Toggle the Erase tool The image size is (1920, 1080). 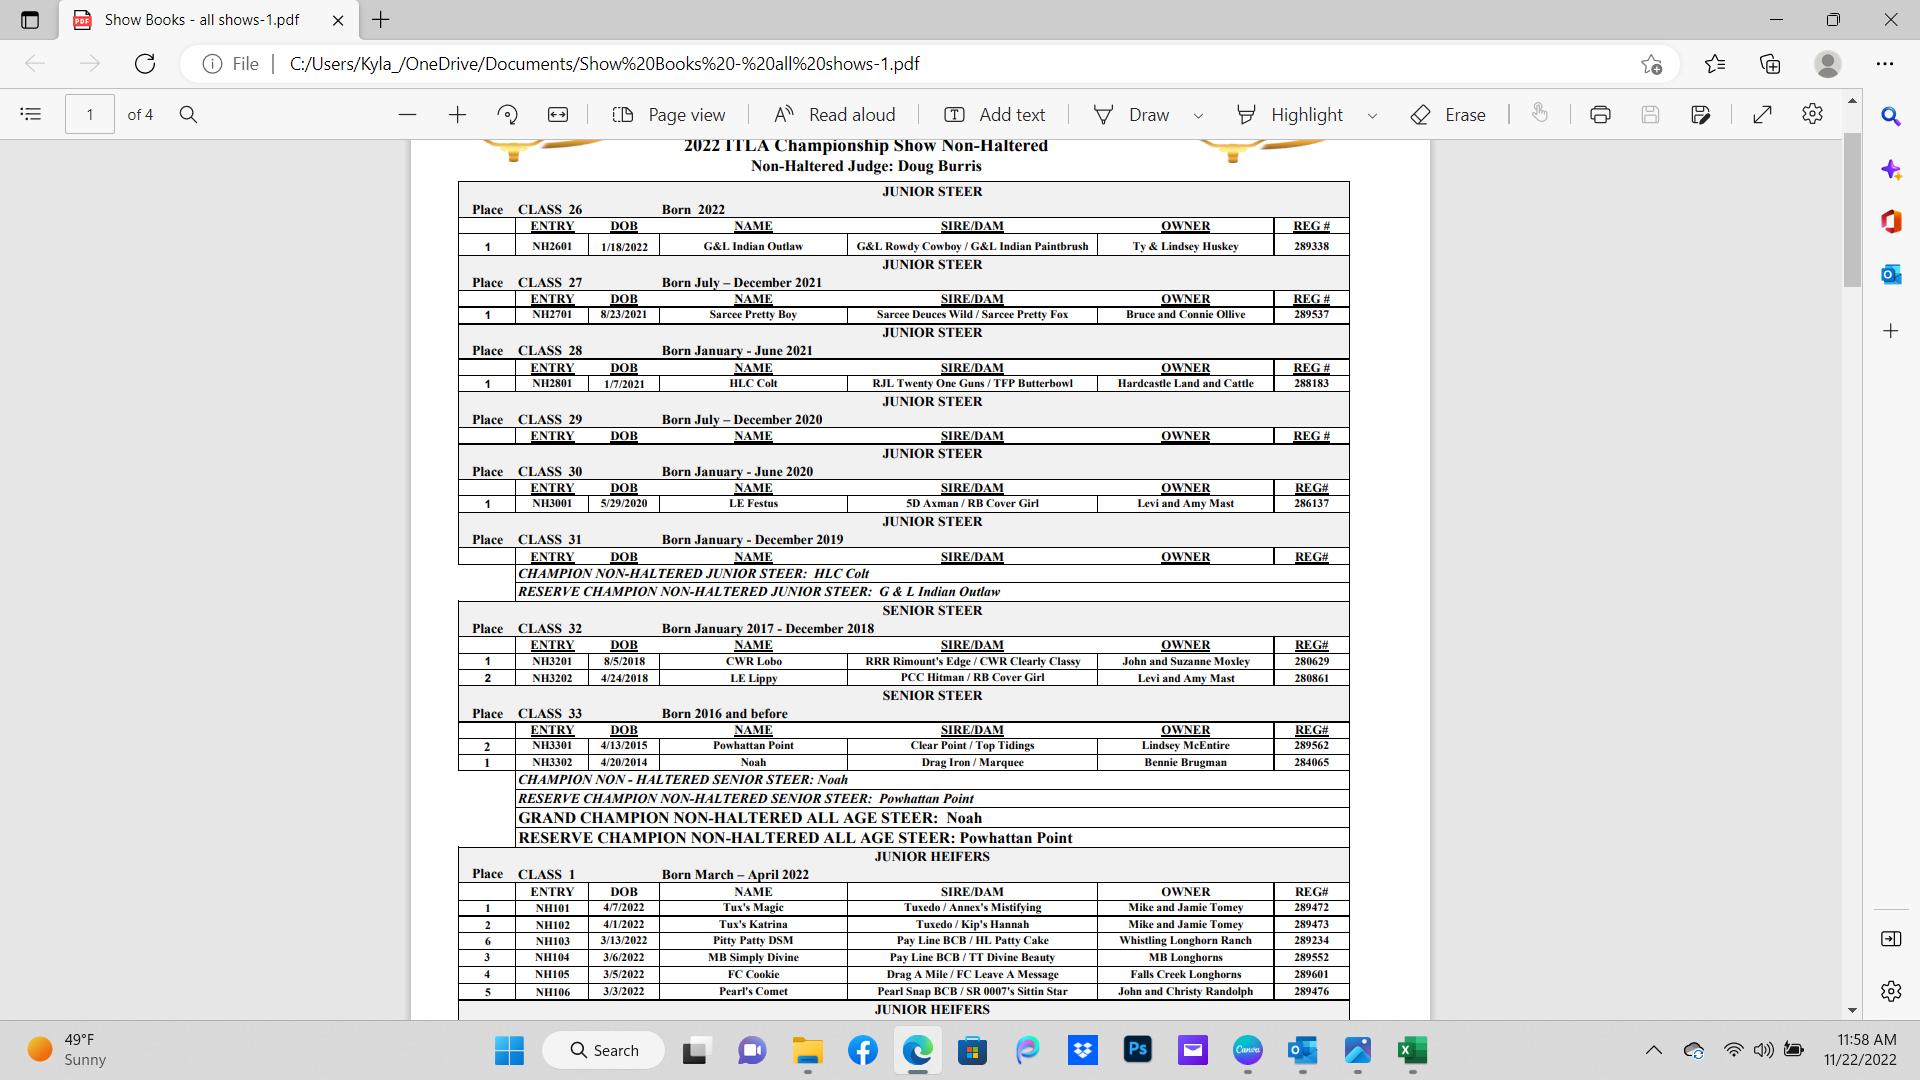[x=1448, y=115]
